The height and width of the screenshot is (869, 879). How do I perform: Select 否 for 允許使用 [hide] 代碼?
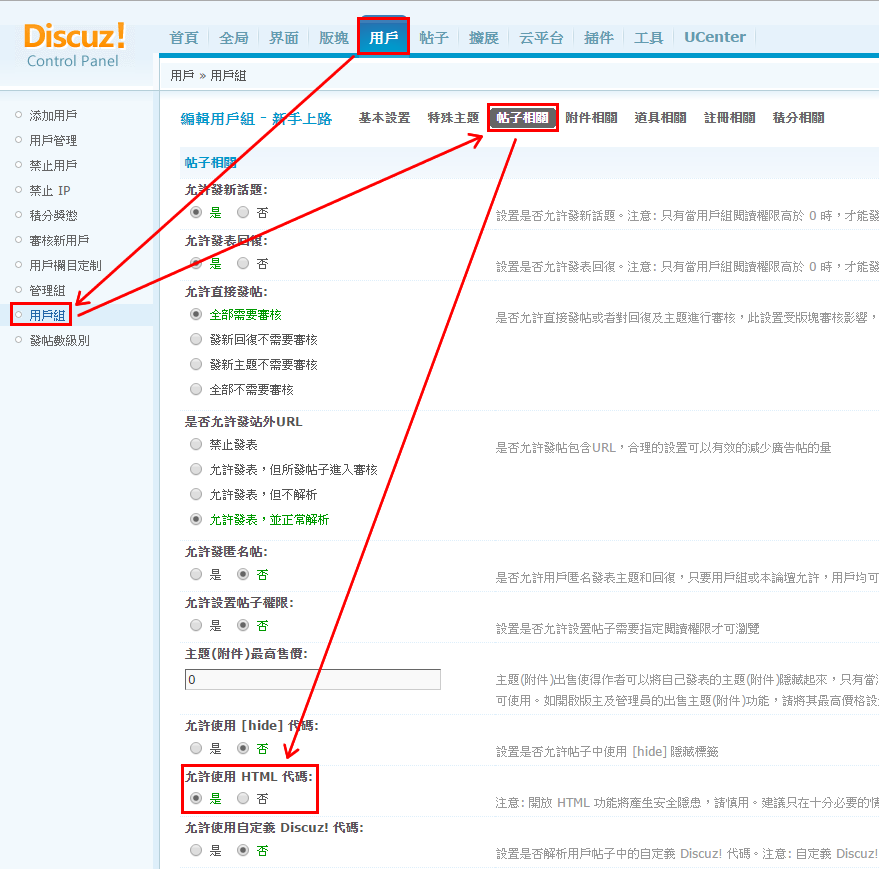[x=243, y=748]
